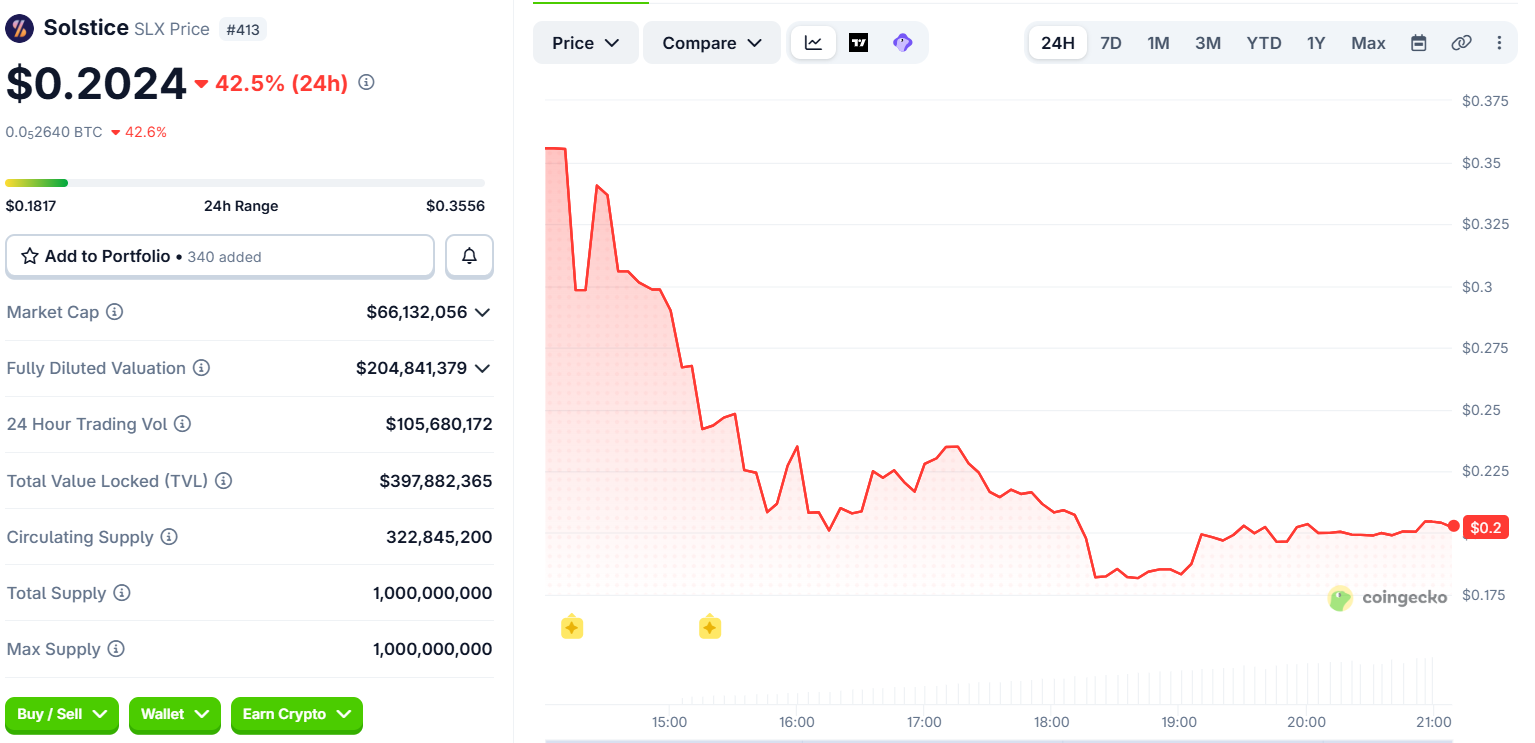Open the Total Value Locked info icon
The height and width of the screenshot is (743, 1535).
(x=224, y=481)
